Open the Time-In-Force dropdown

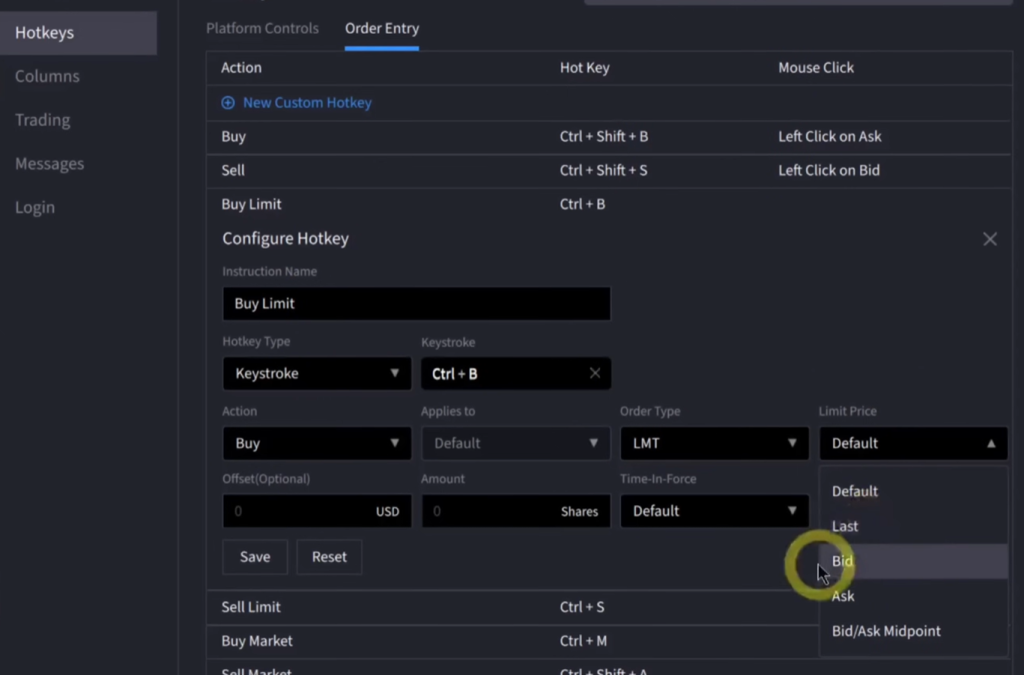pyautogui.click(x=714, y=511)
